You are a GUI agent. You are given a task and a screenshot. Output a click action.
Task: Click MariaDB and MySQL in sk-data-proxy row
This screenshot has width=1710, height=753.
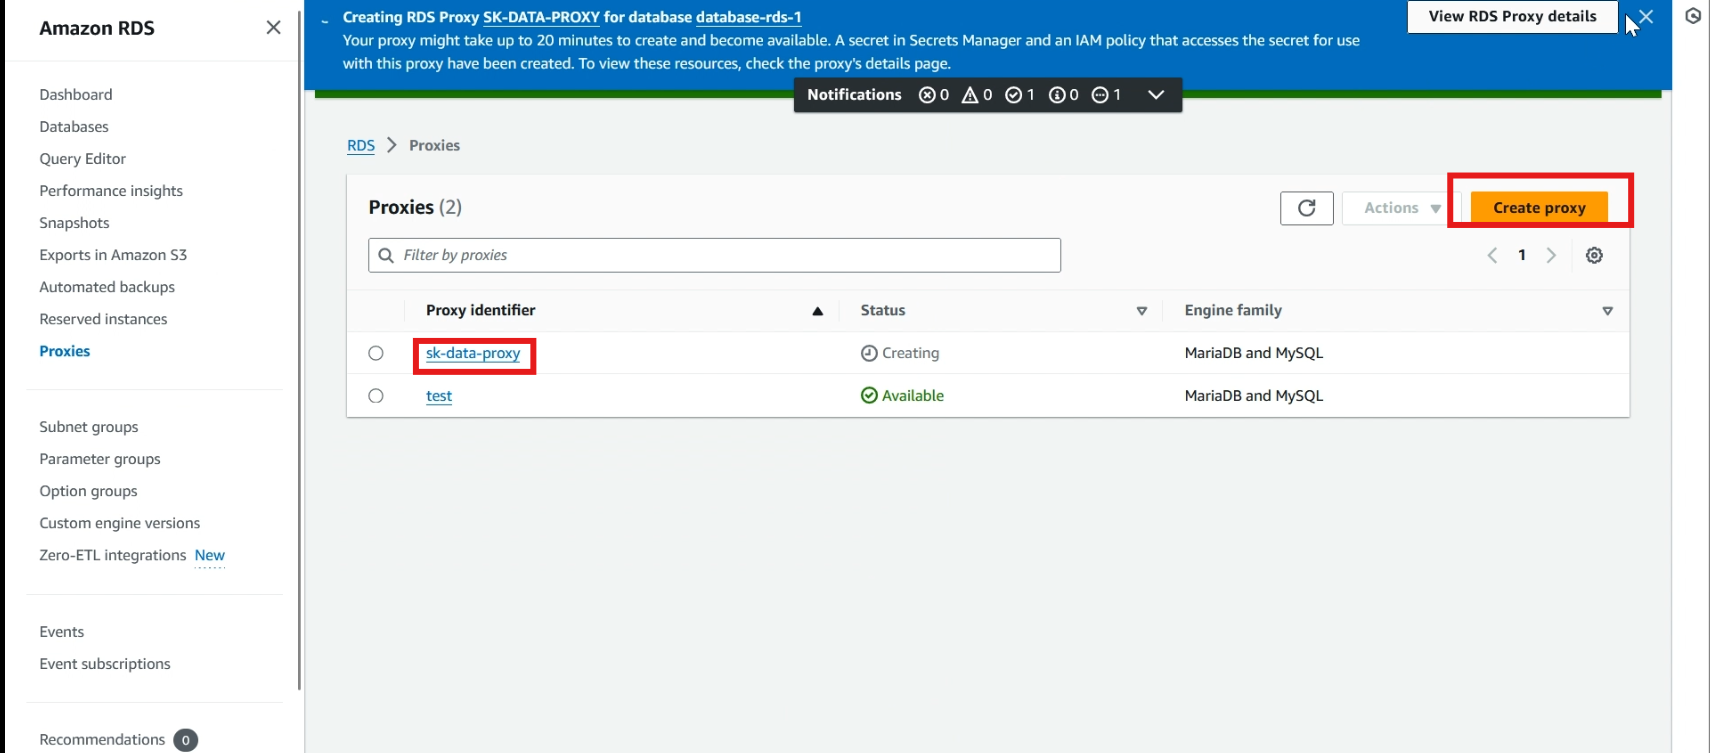[x=1254, y=353]
